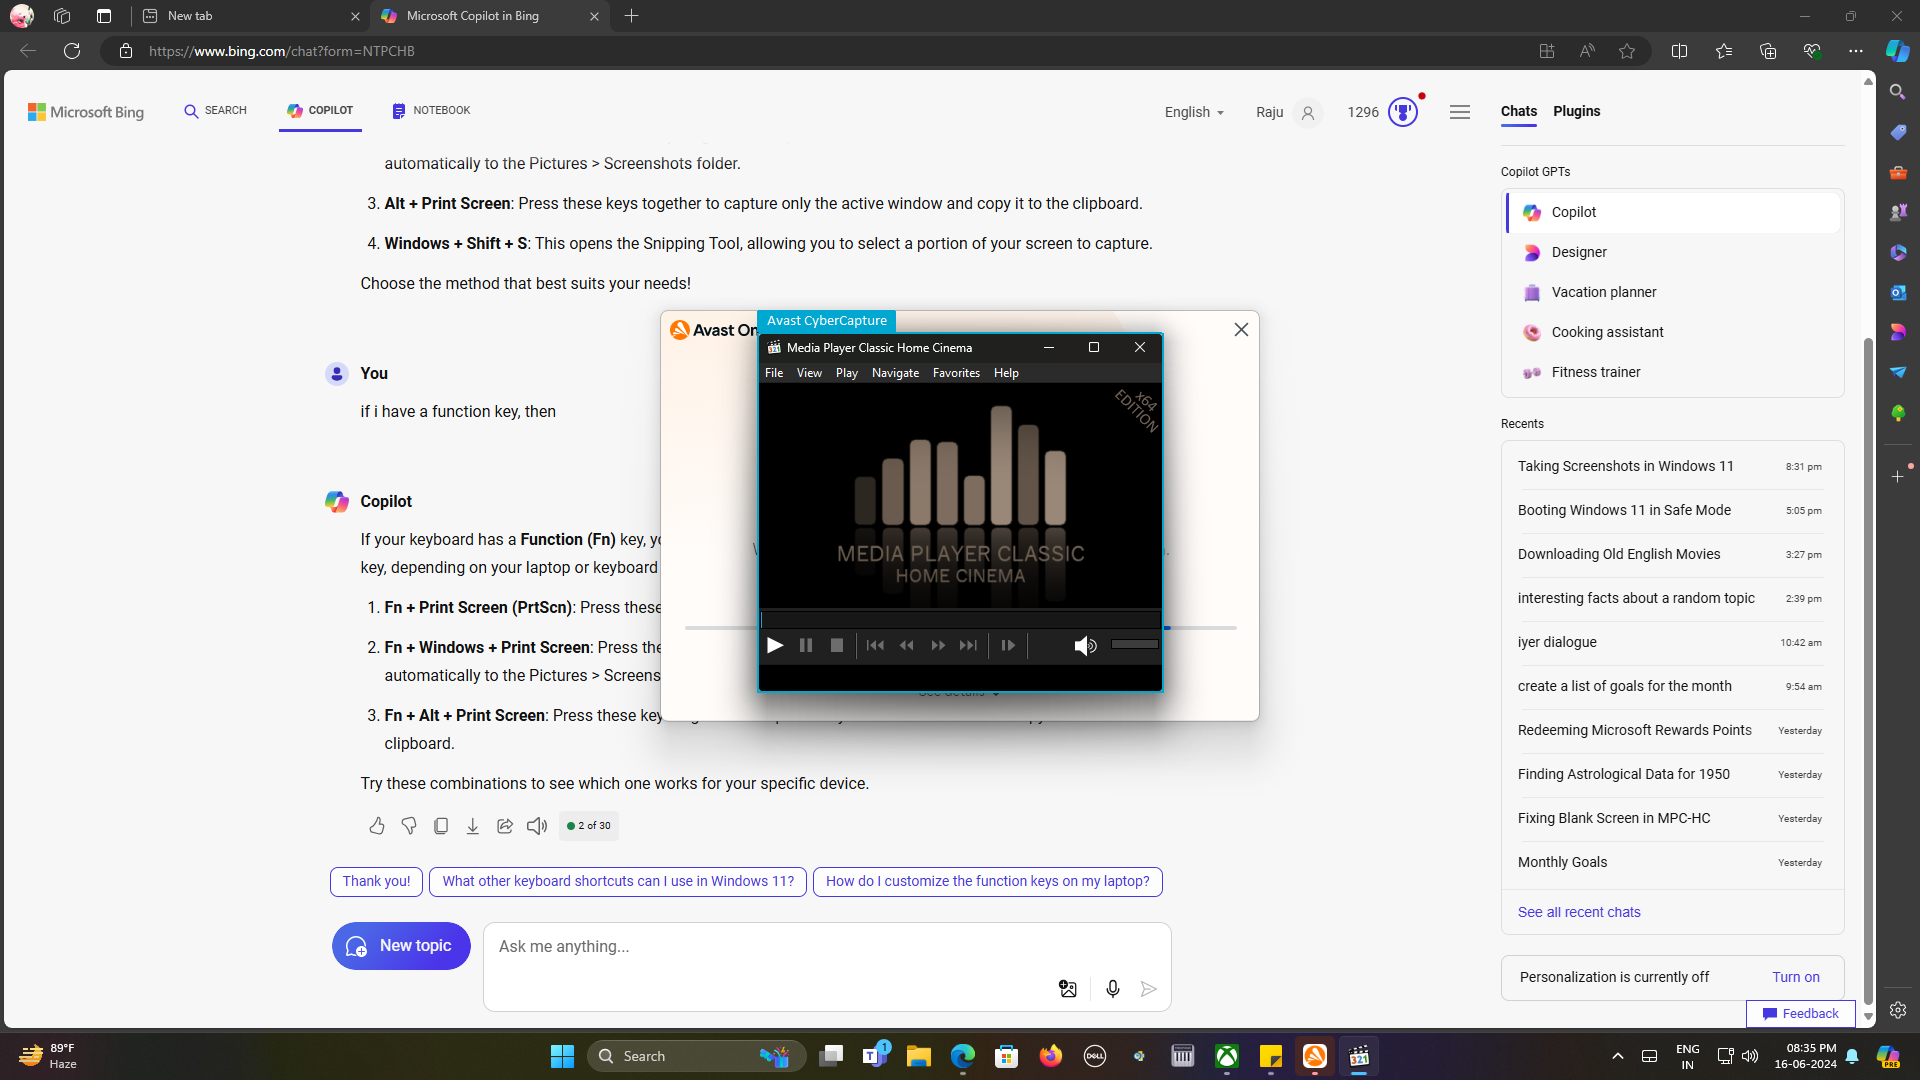Read the Copilot response aloud
The width and height of the screenshot is (1920, 1080).
click(x=537, y=826)
